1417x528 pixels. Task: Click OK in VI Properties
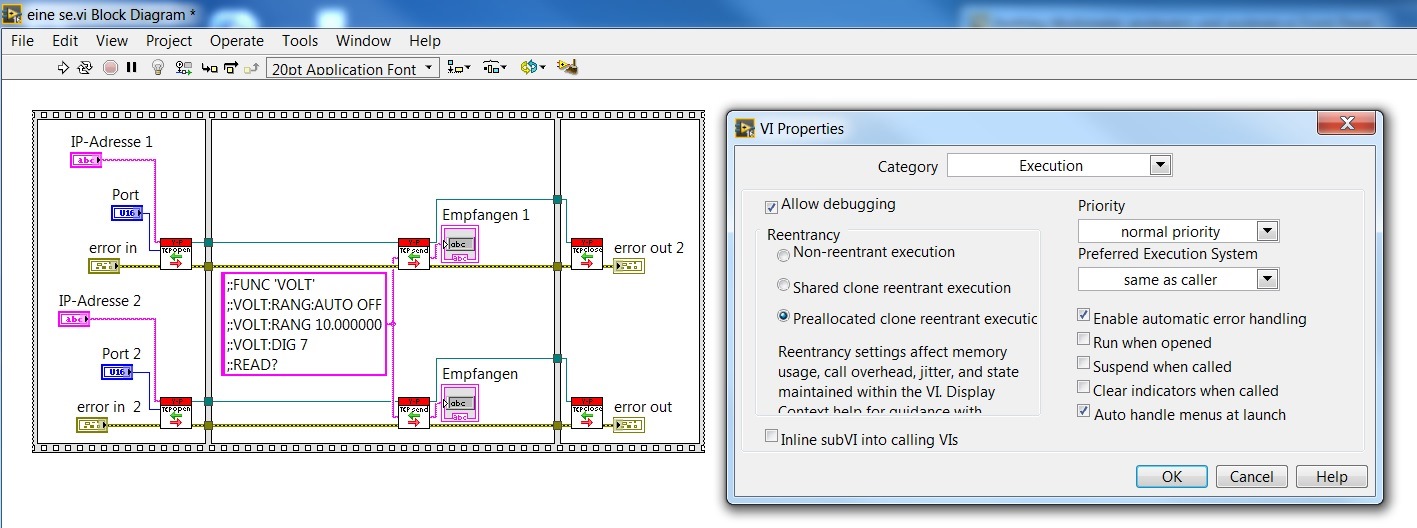(x=1172, y=476)
